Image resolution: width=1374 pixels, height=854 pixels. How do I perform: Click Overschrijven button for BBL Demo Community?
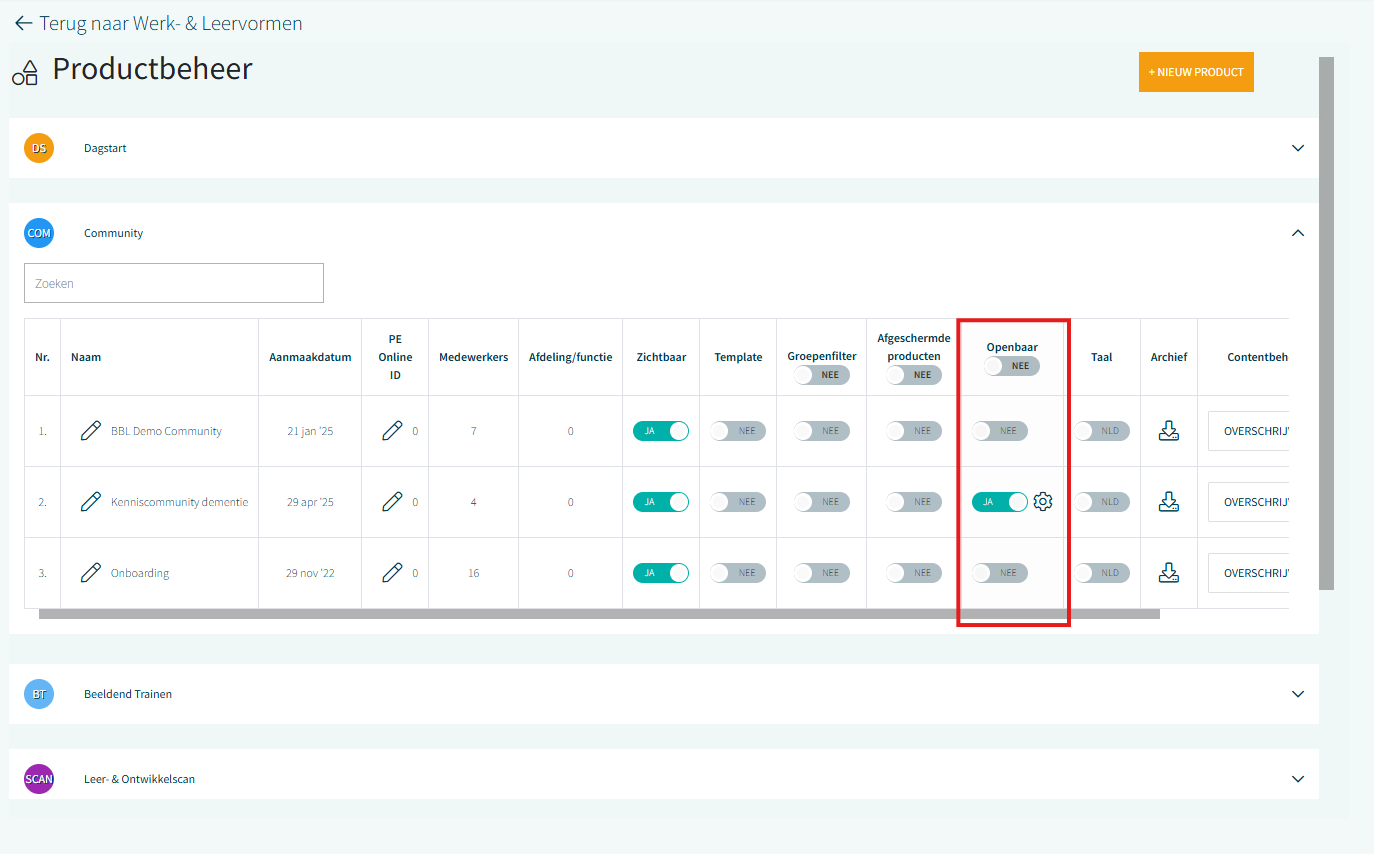click(1248, 431)
